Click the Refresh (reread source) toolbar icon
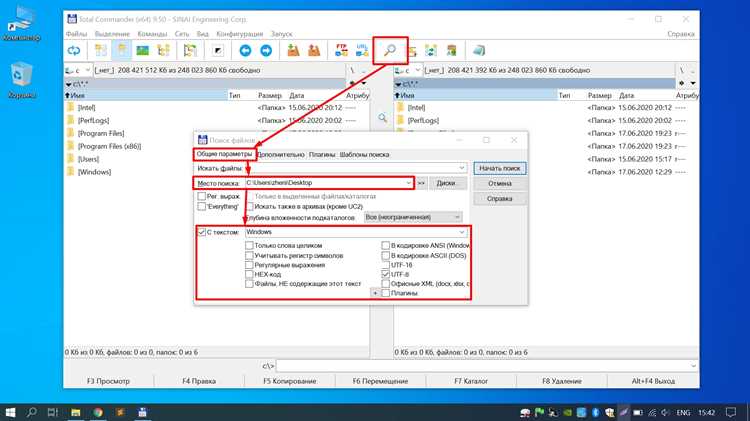Viewport: 750px width, 421px height. [74, 50]
